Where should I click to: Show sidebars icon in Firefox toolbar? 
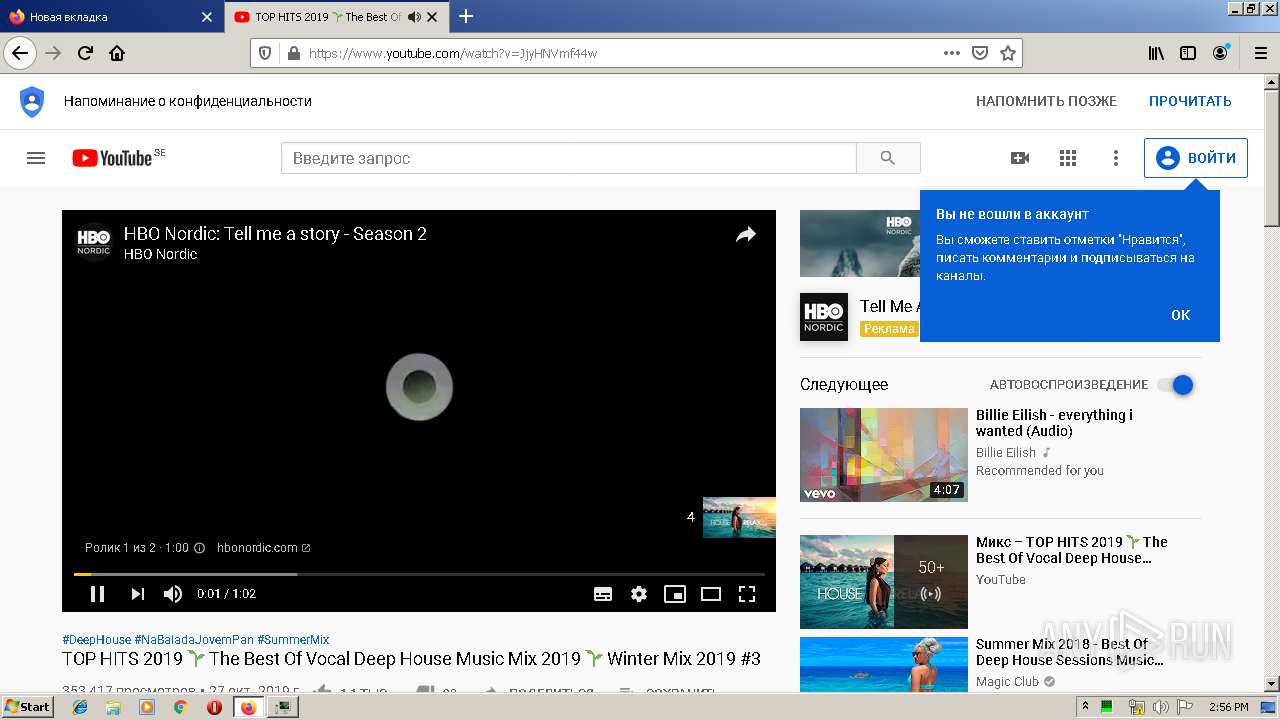(1188, 53)
